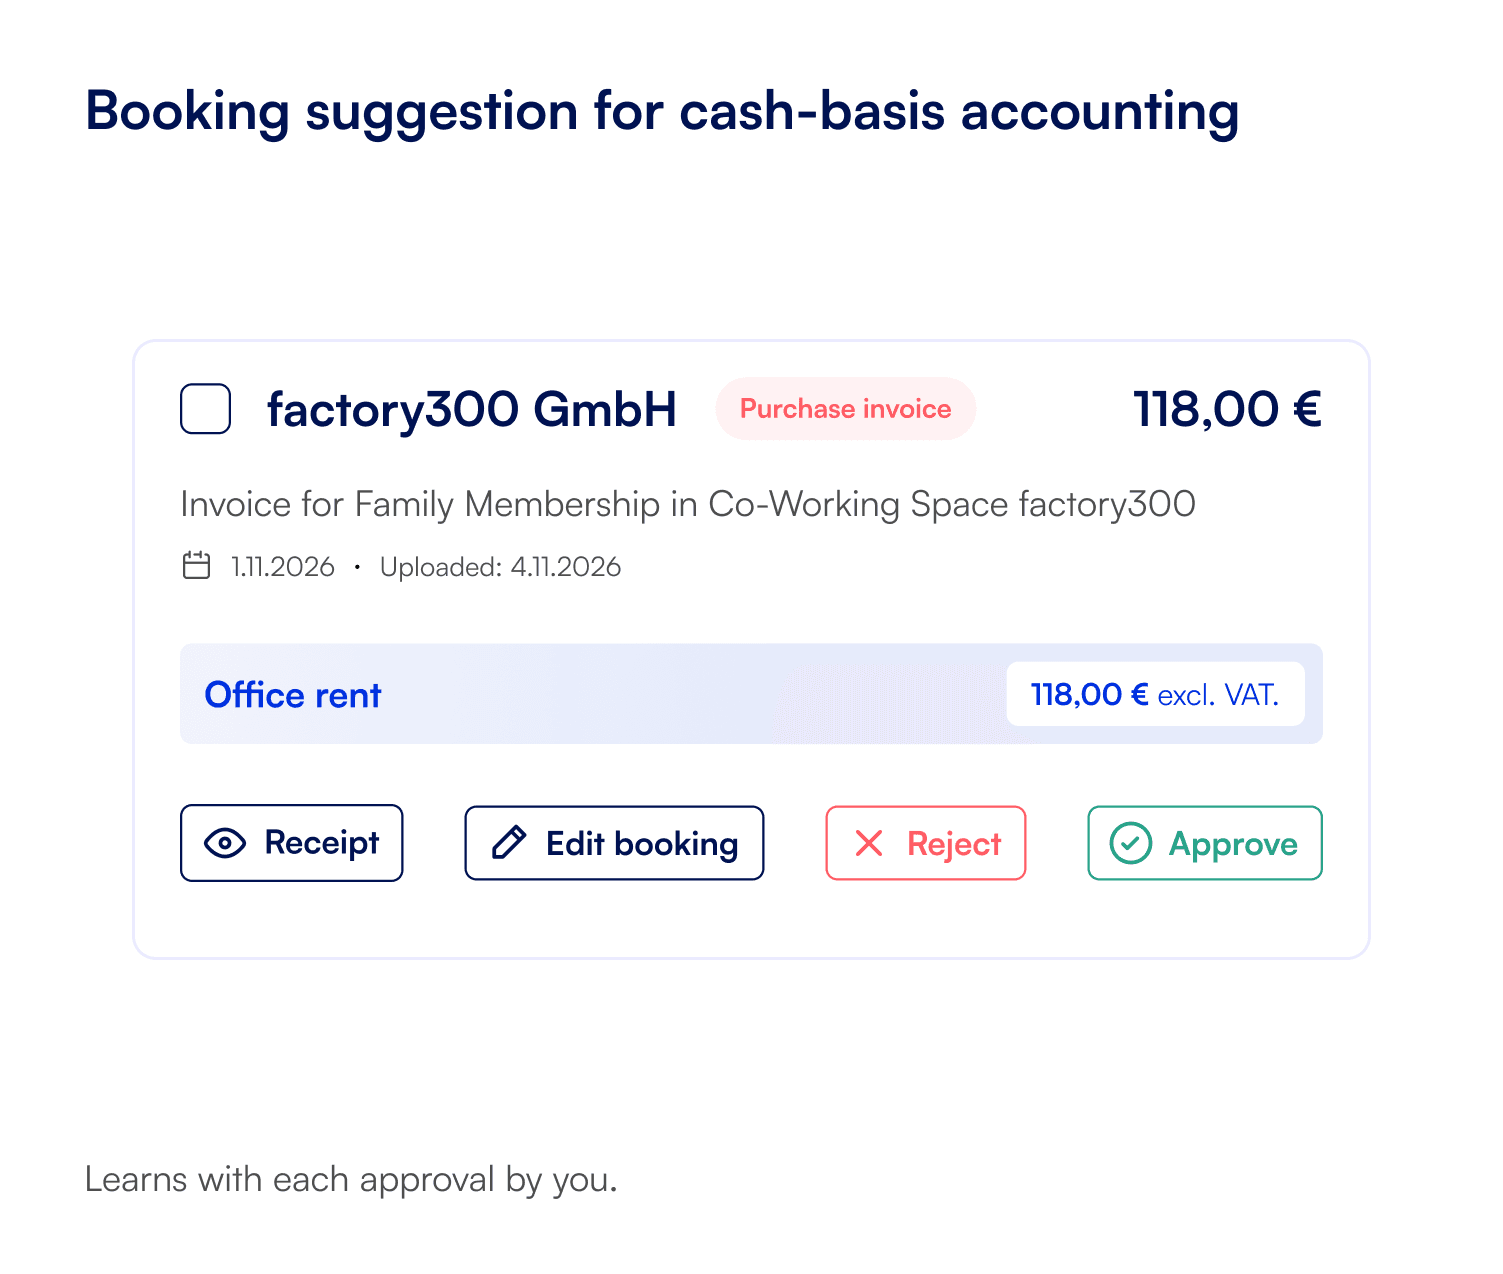Viewport: 1503px width, 1274px height.
Task: Click the Booking suggestion heading
Action: coord(660,111)
